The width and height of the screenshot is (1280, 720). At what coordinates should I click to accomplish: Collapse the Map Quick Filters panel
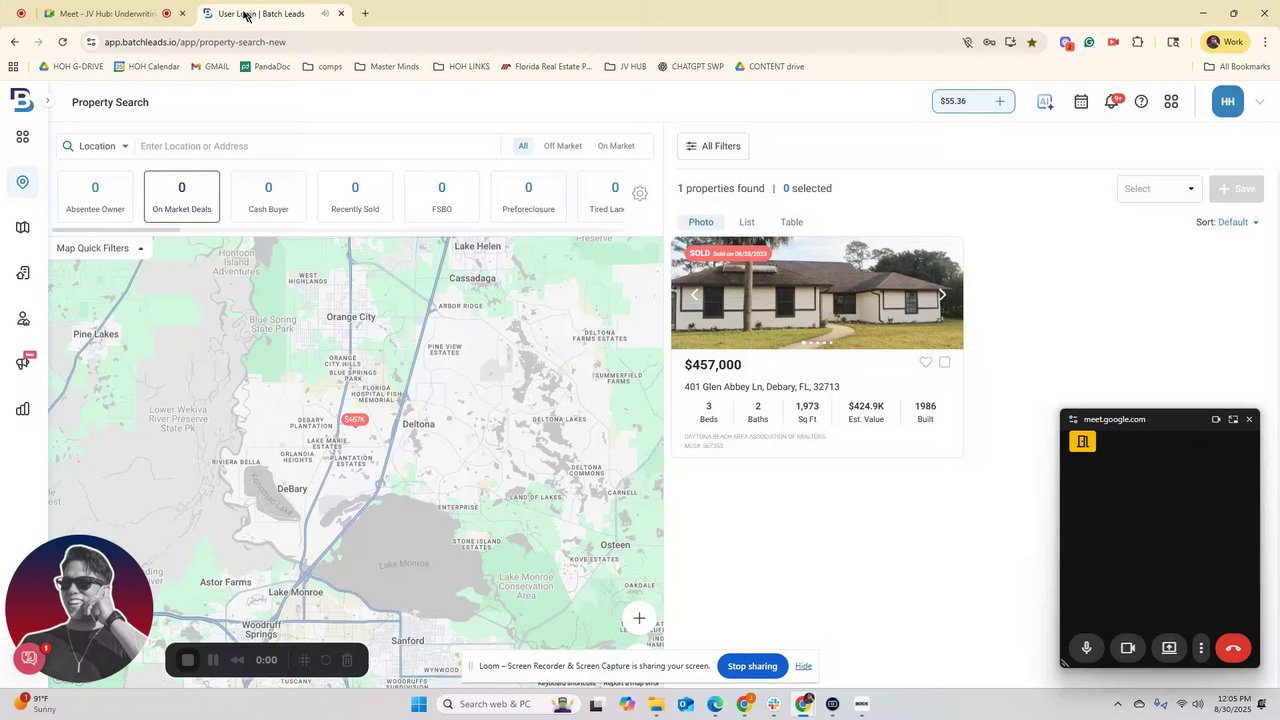pyautogui.click(x=100, y=248)
